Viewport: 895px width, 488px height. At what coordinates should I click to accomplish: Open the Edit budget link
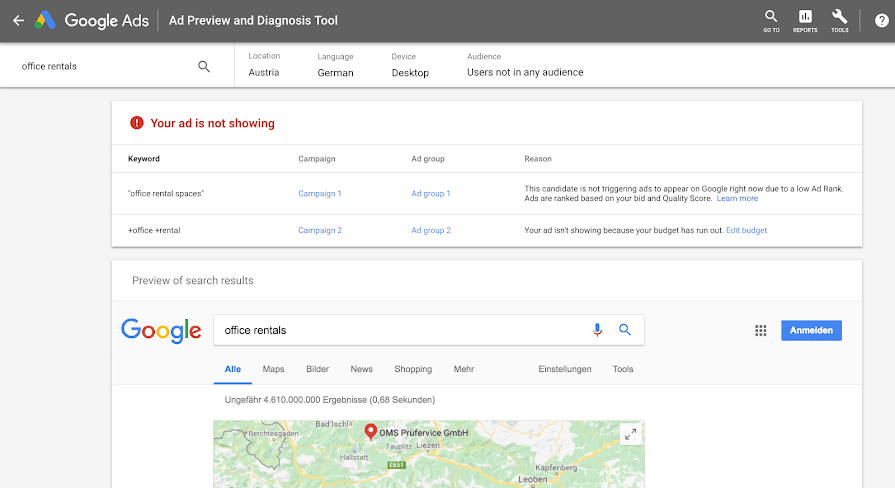(x=746, y=230)
